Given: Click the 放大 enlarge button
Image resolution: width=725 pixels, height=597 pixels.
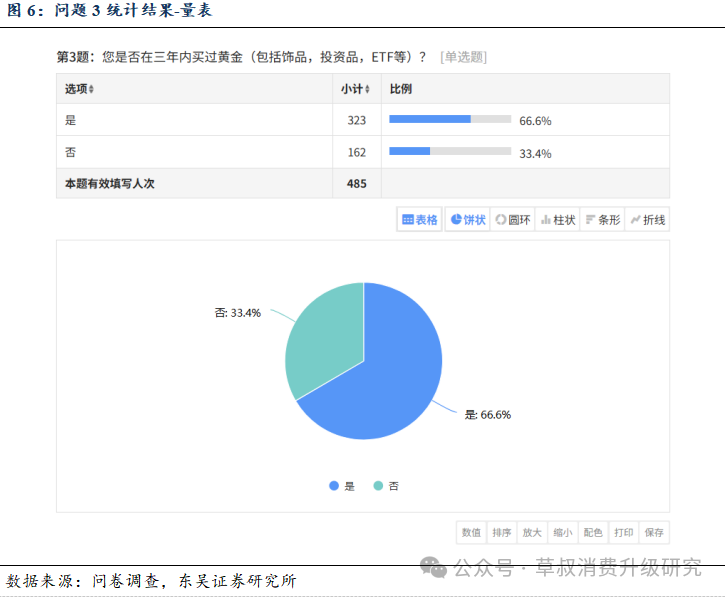Looking at the screenshot, I should [532, 533].
